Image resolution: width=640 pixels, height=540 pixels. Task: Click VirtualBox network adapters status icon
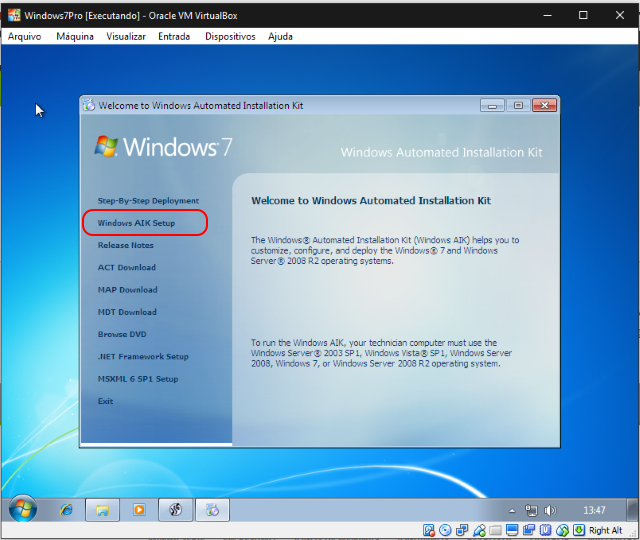click(x=462, y=530)
